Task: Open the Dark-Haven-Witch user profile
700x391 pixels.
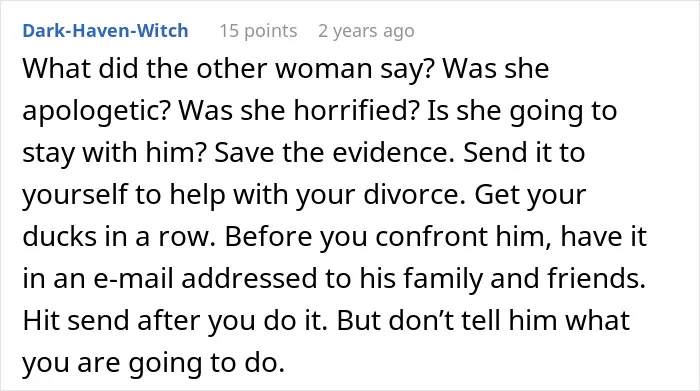Action: (x=105, y=31)
